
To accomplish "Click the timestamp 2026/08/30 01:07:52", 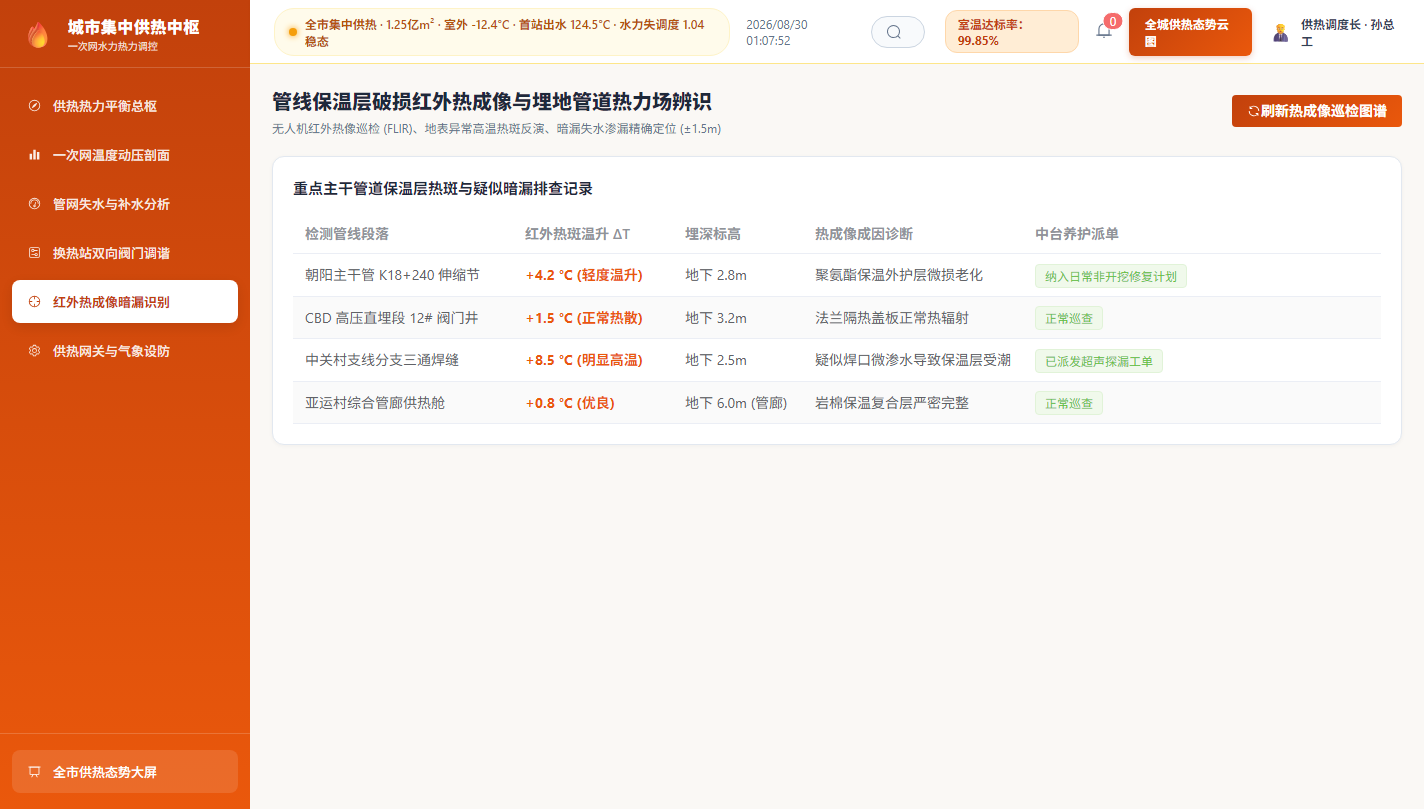I will (x=777, y=32).
